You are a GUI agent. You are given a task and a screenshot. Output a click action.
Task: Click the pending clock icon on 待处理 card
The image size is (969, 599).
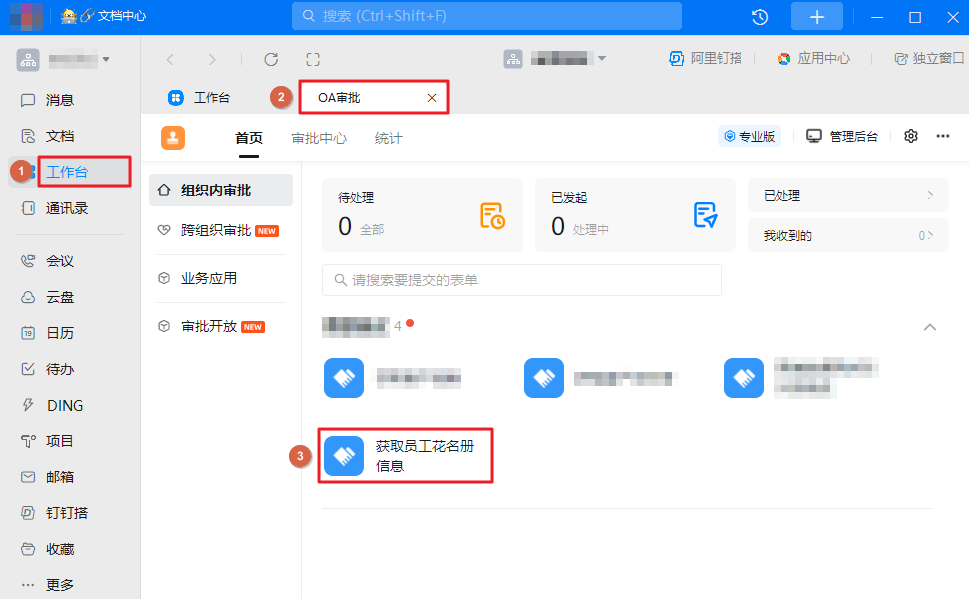pos(494,214)
